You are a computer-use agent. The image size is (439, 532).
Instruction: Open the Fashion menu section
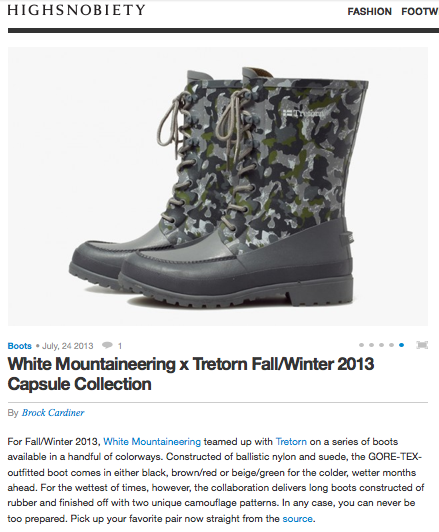(x=369, y=12)
